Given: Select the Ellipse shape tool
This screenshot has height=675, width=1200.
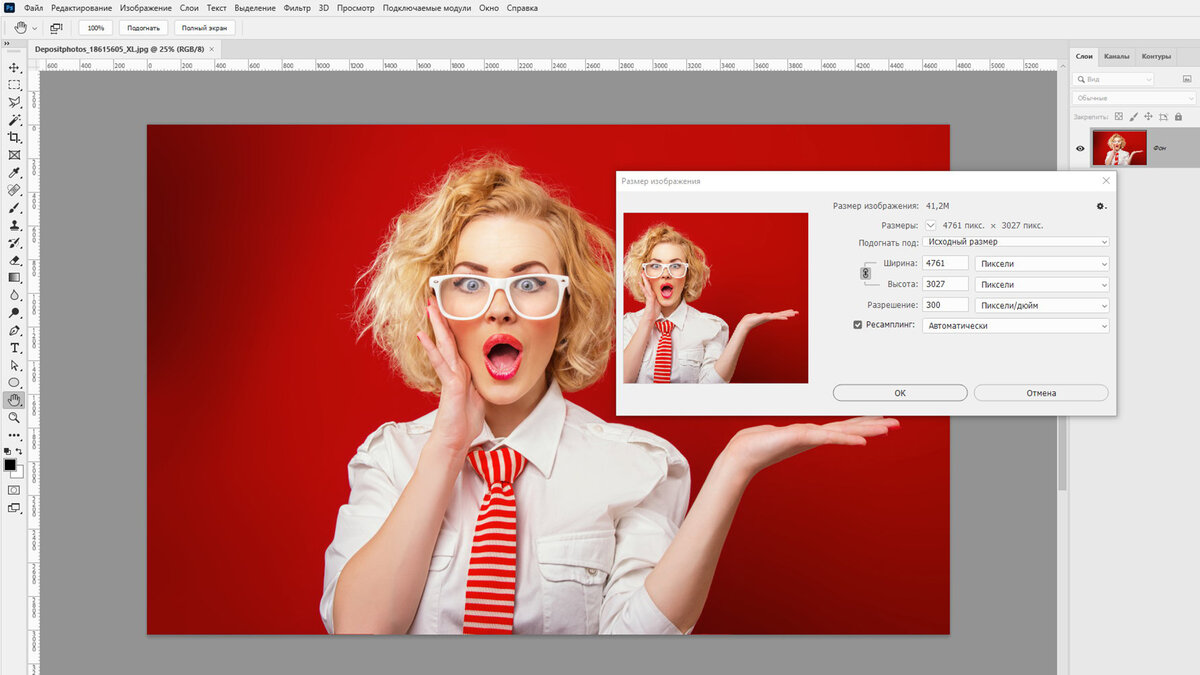Looking at the screenshot, I should click(x=14, y=382).
